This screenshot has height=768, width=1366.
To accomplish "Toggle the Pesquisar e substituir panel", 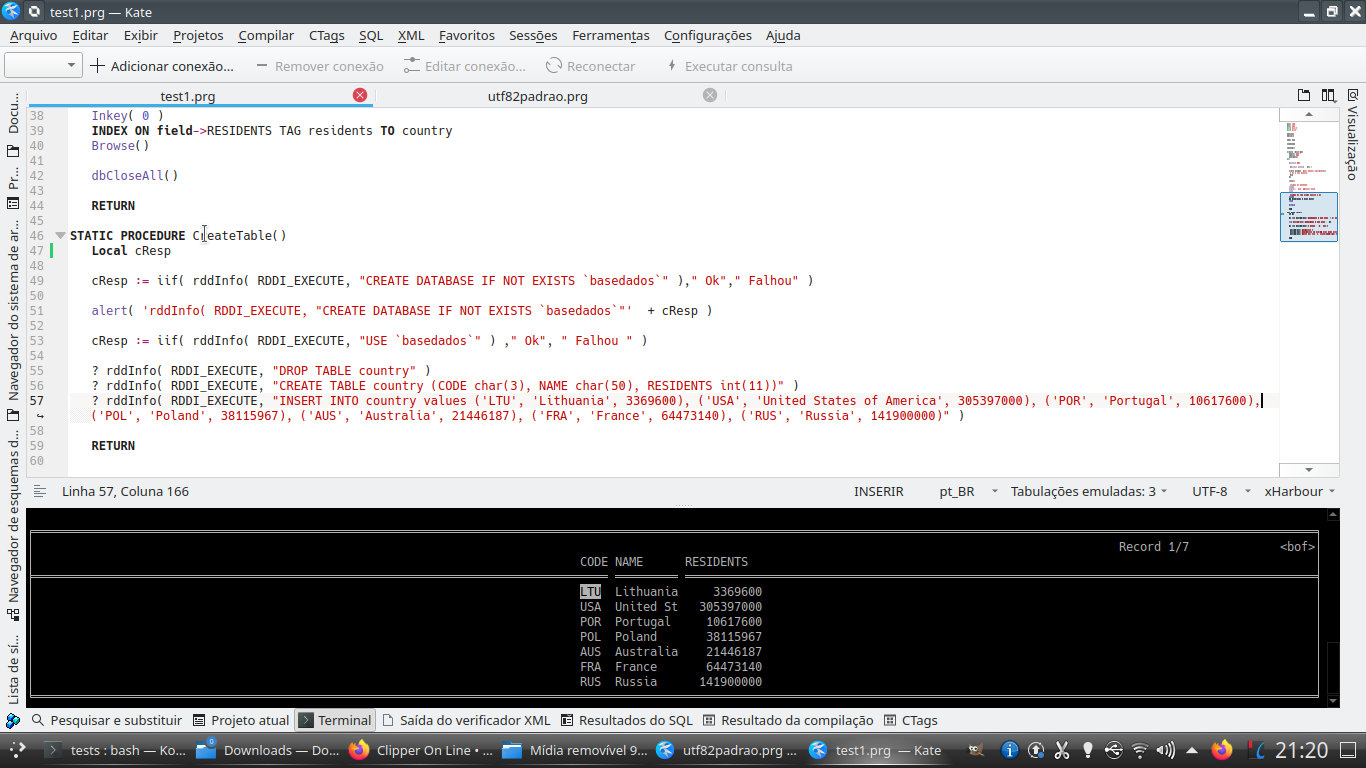I will point(106,720).
